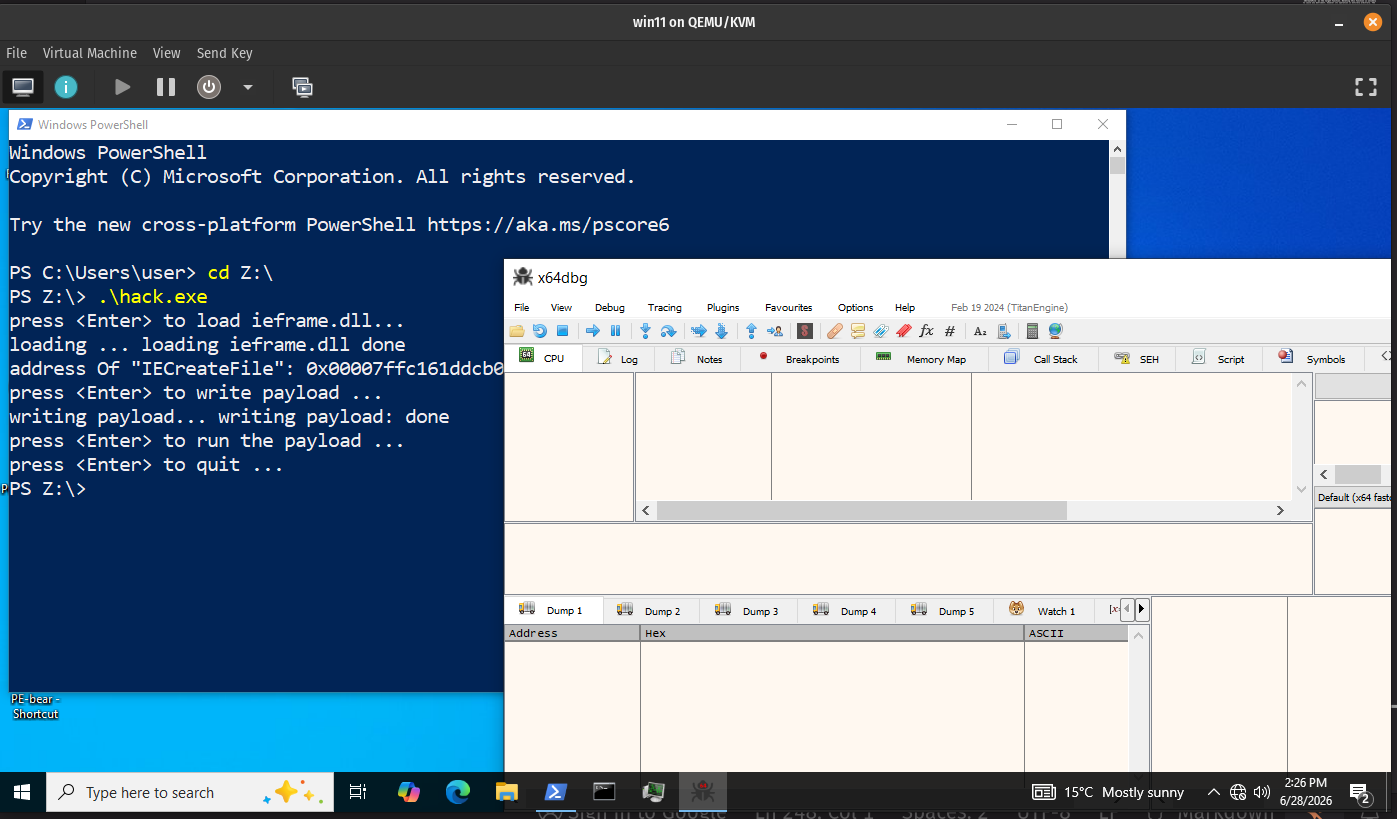Show the QEMU graphical console monitor icon
This screenshot has width=1397, height=819.
pyautogui.click(x=22, y=87)
